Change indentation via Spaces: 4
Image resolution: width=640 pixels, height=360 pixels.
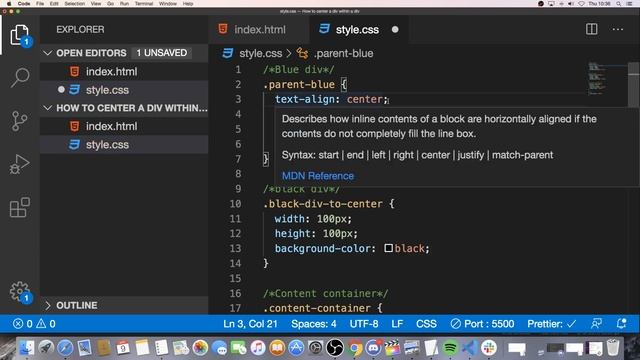pyautogui.click(x=313, y=324)
